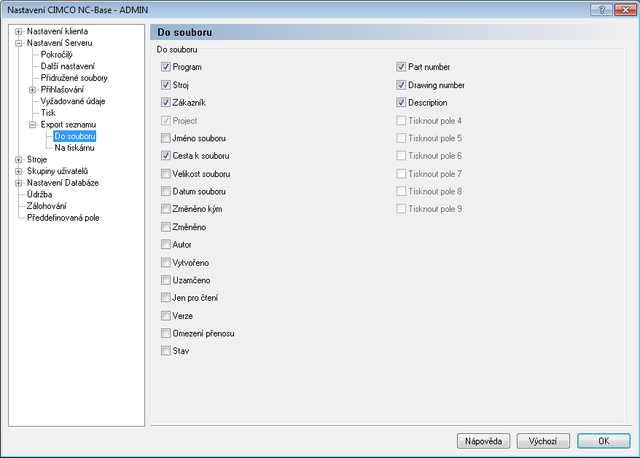Image resolution: width=640 pixels, height=458 pixels.
Task: Open Na tiskárnu export settings
Action: (x=74, y=148)
